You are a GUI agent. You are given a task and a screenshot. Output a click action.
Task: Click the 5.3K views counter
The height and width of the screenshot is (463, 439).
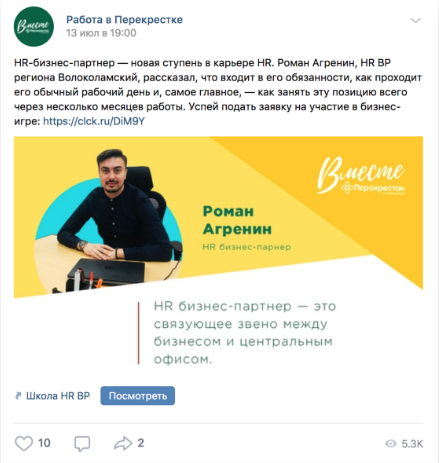[412, 444]
